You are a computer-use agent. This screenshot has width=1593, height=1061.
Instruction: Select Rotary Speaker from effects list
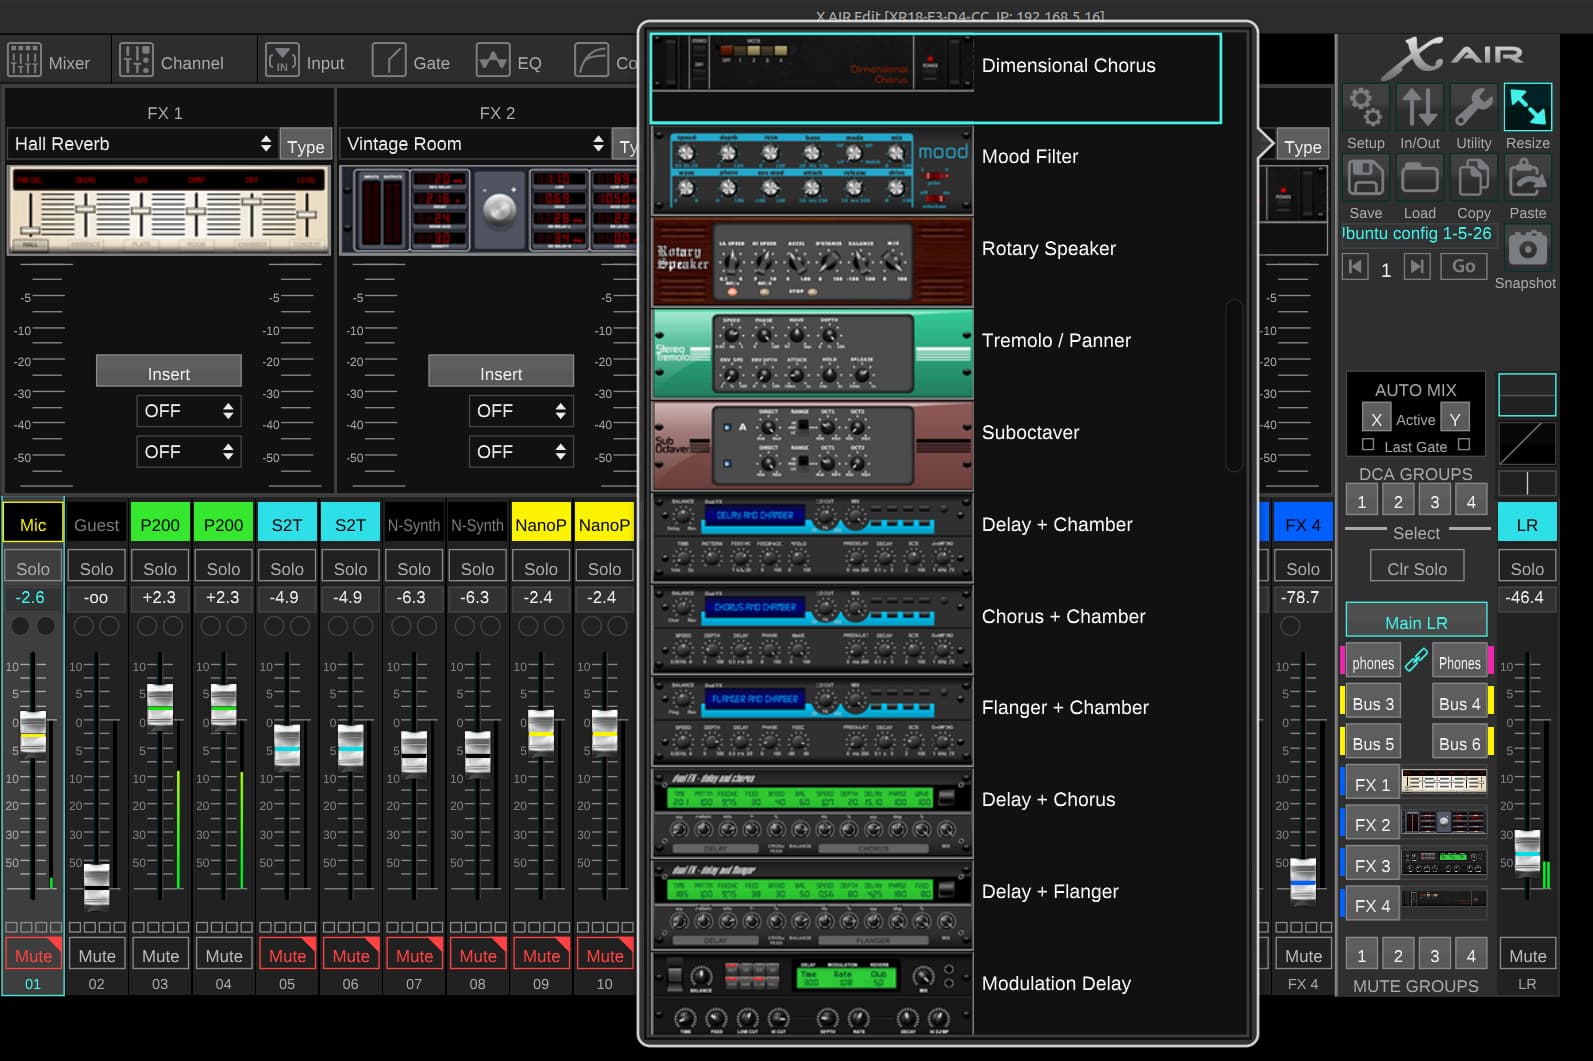[x=1048, y=249]
